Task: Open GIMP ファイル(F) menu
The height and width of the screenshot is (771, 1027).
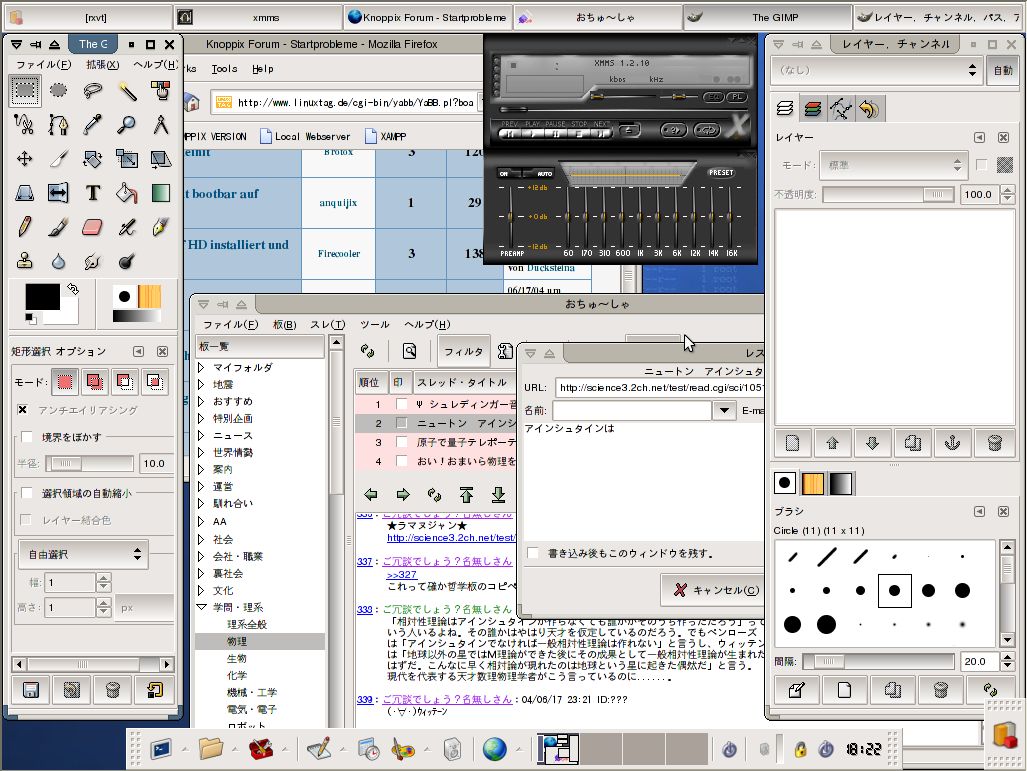Action: coord(43,64)
